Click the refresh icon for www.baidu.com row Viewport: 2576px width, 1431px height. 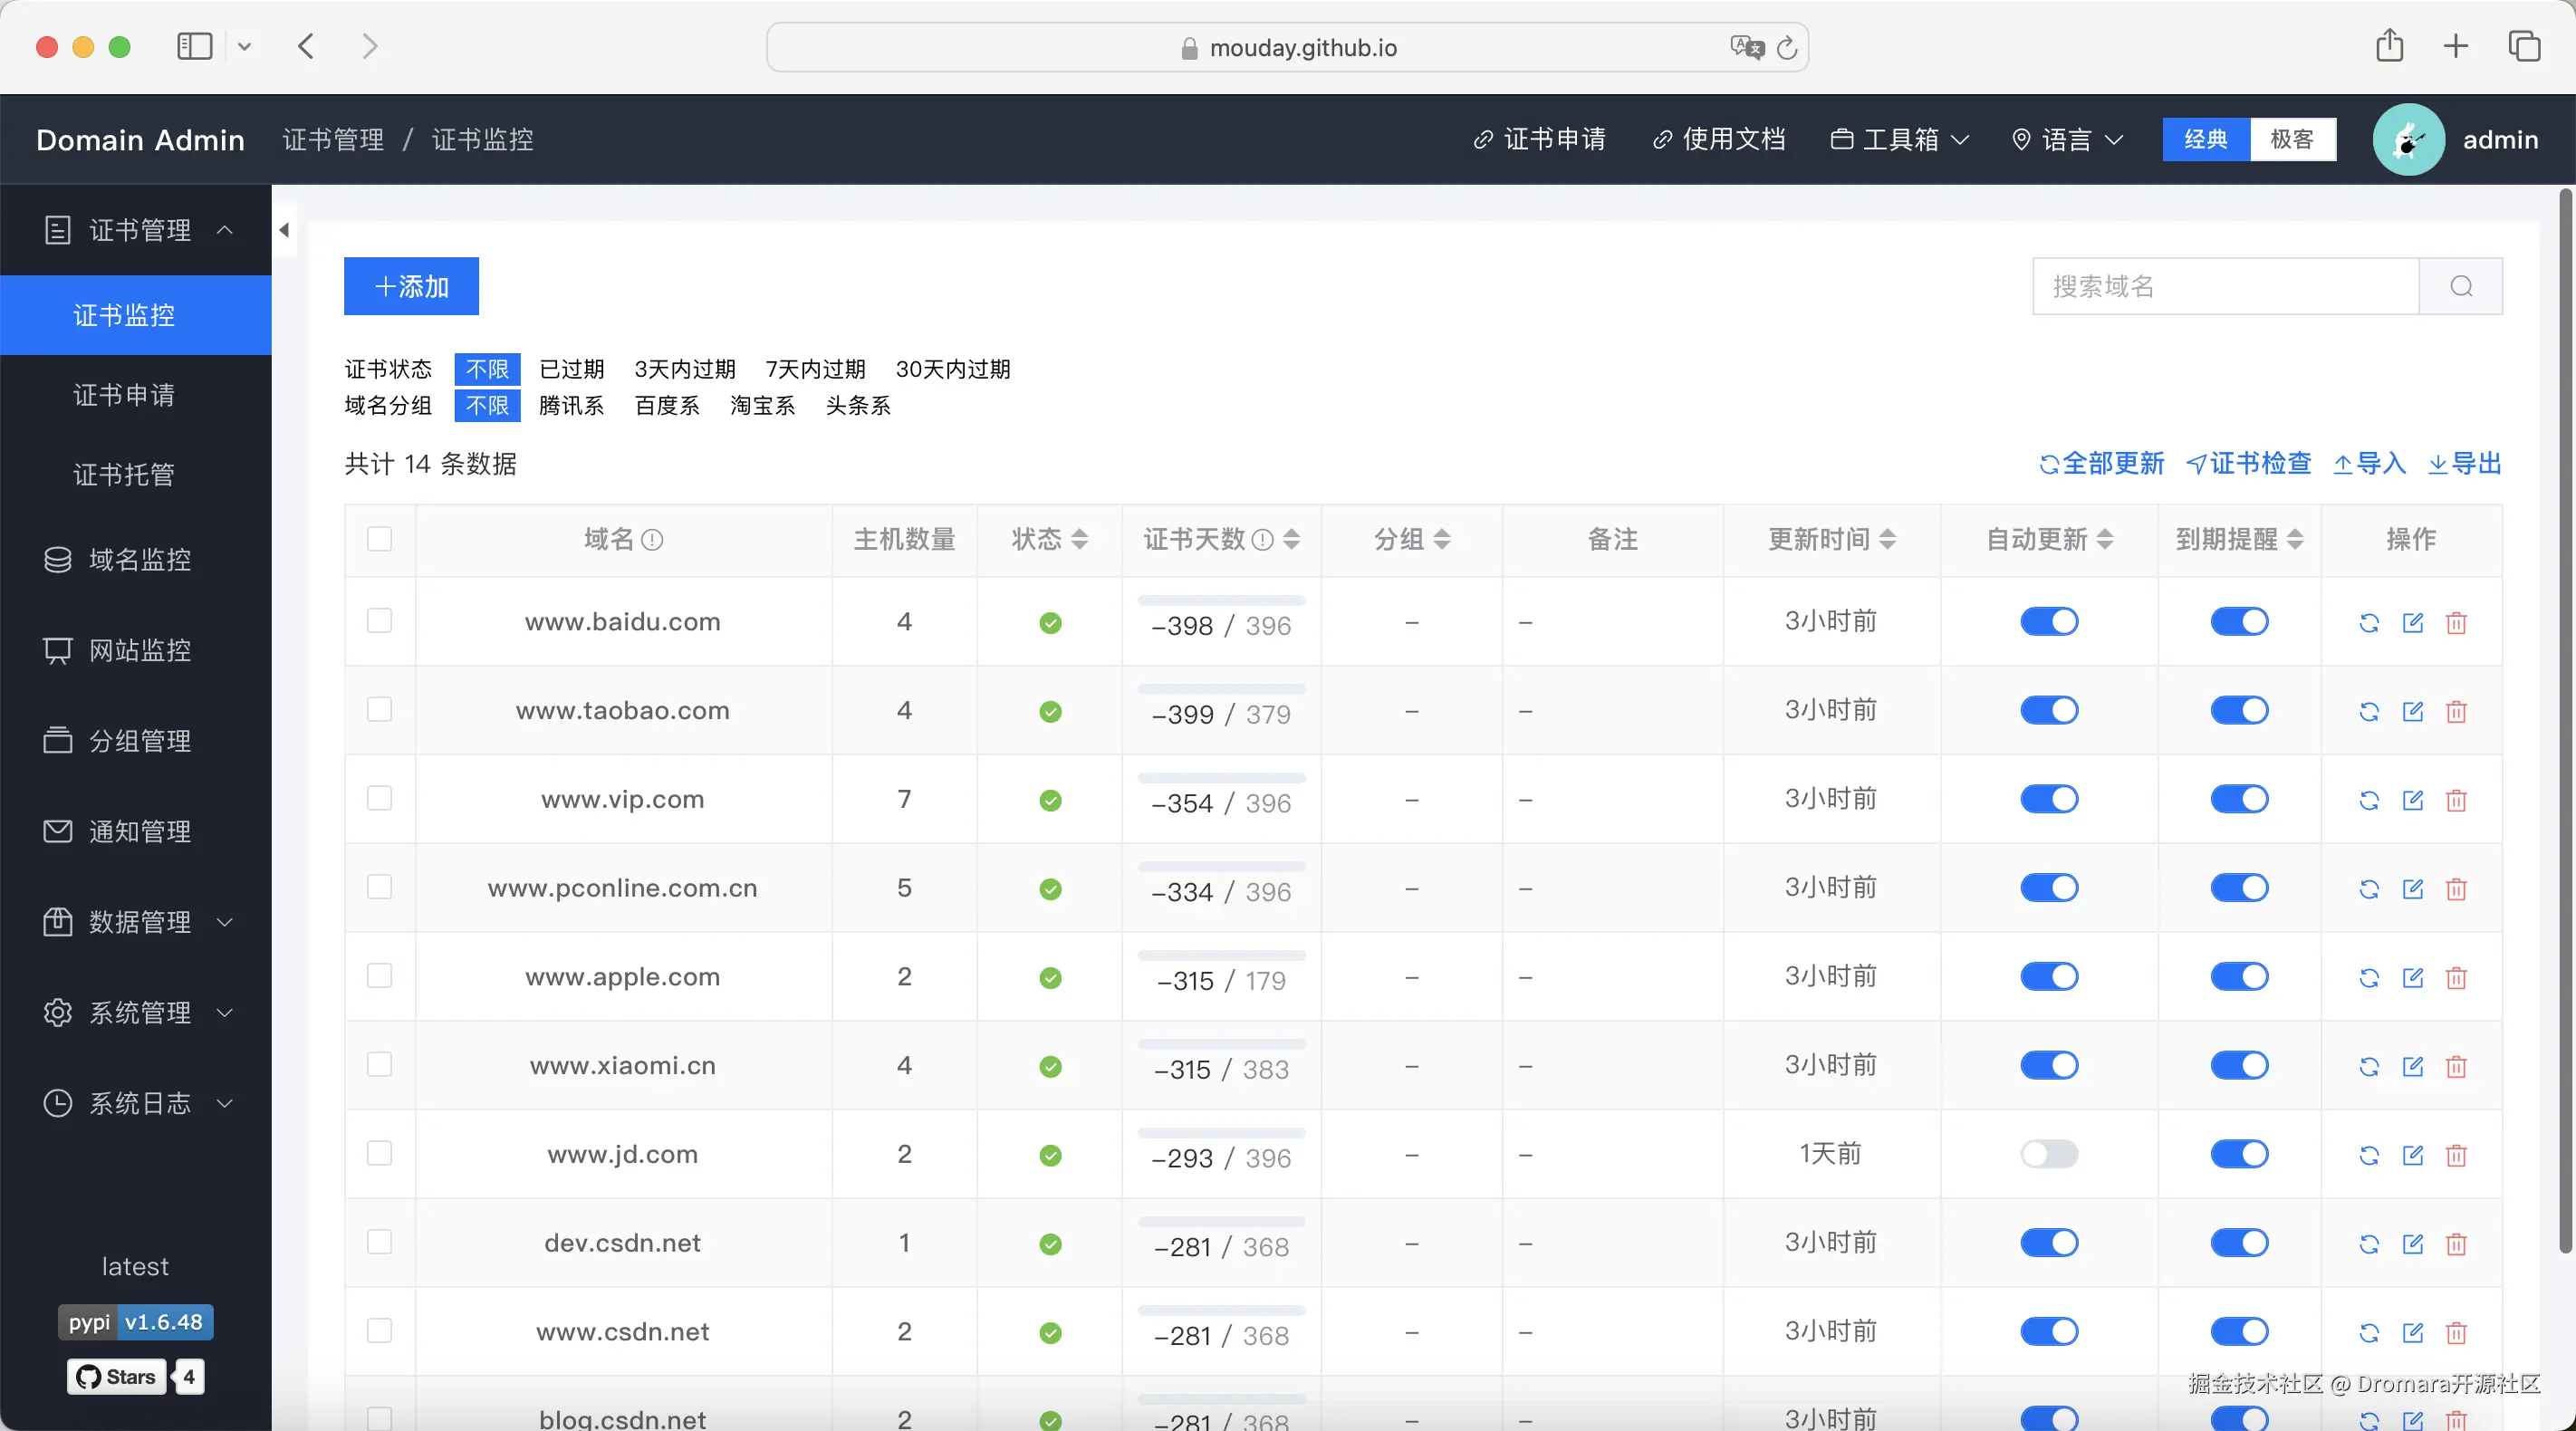pyautogui.click(x=2368, y=623)
